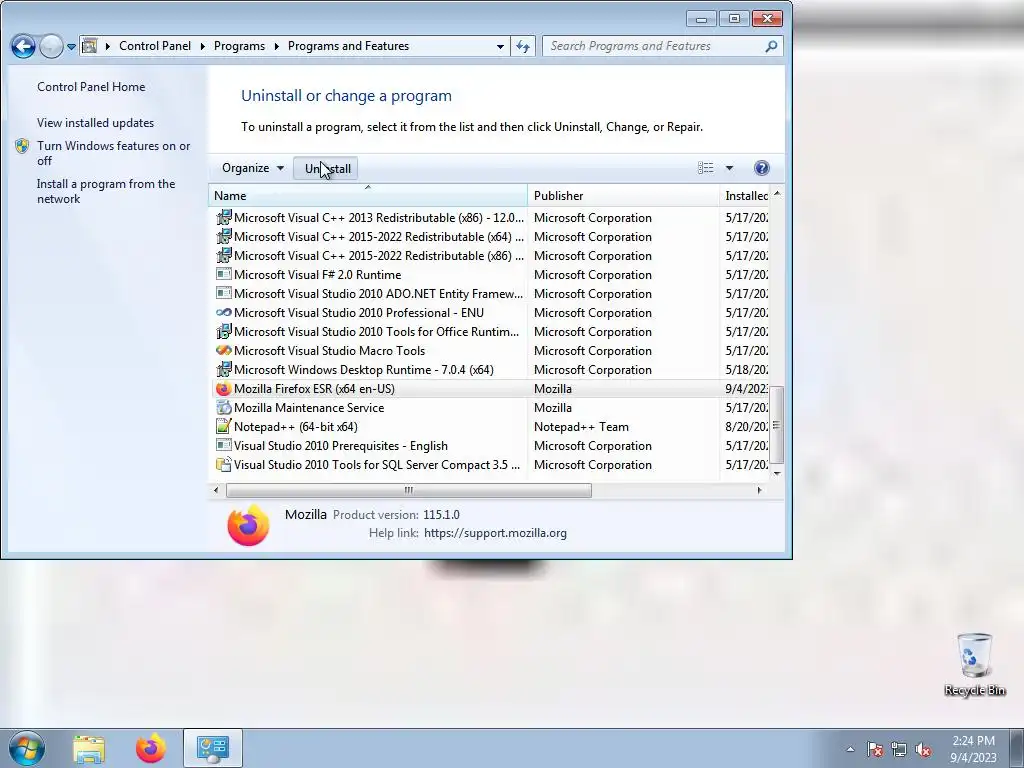Viewport: 1024px width, 768px height.
Task: Click 'Microsoft Visual Studio Macro Tools' name text
Action: [x=329, y=351]
